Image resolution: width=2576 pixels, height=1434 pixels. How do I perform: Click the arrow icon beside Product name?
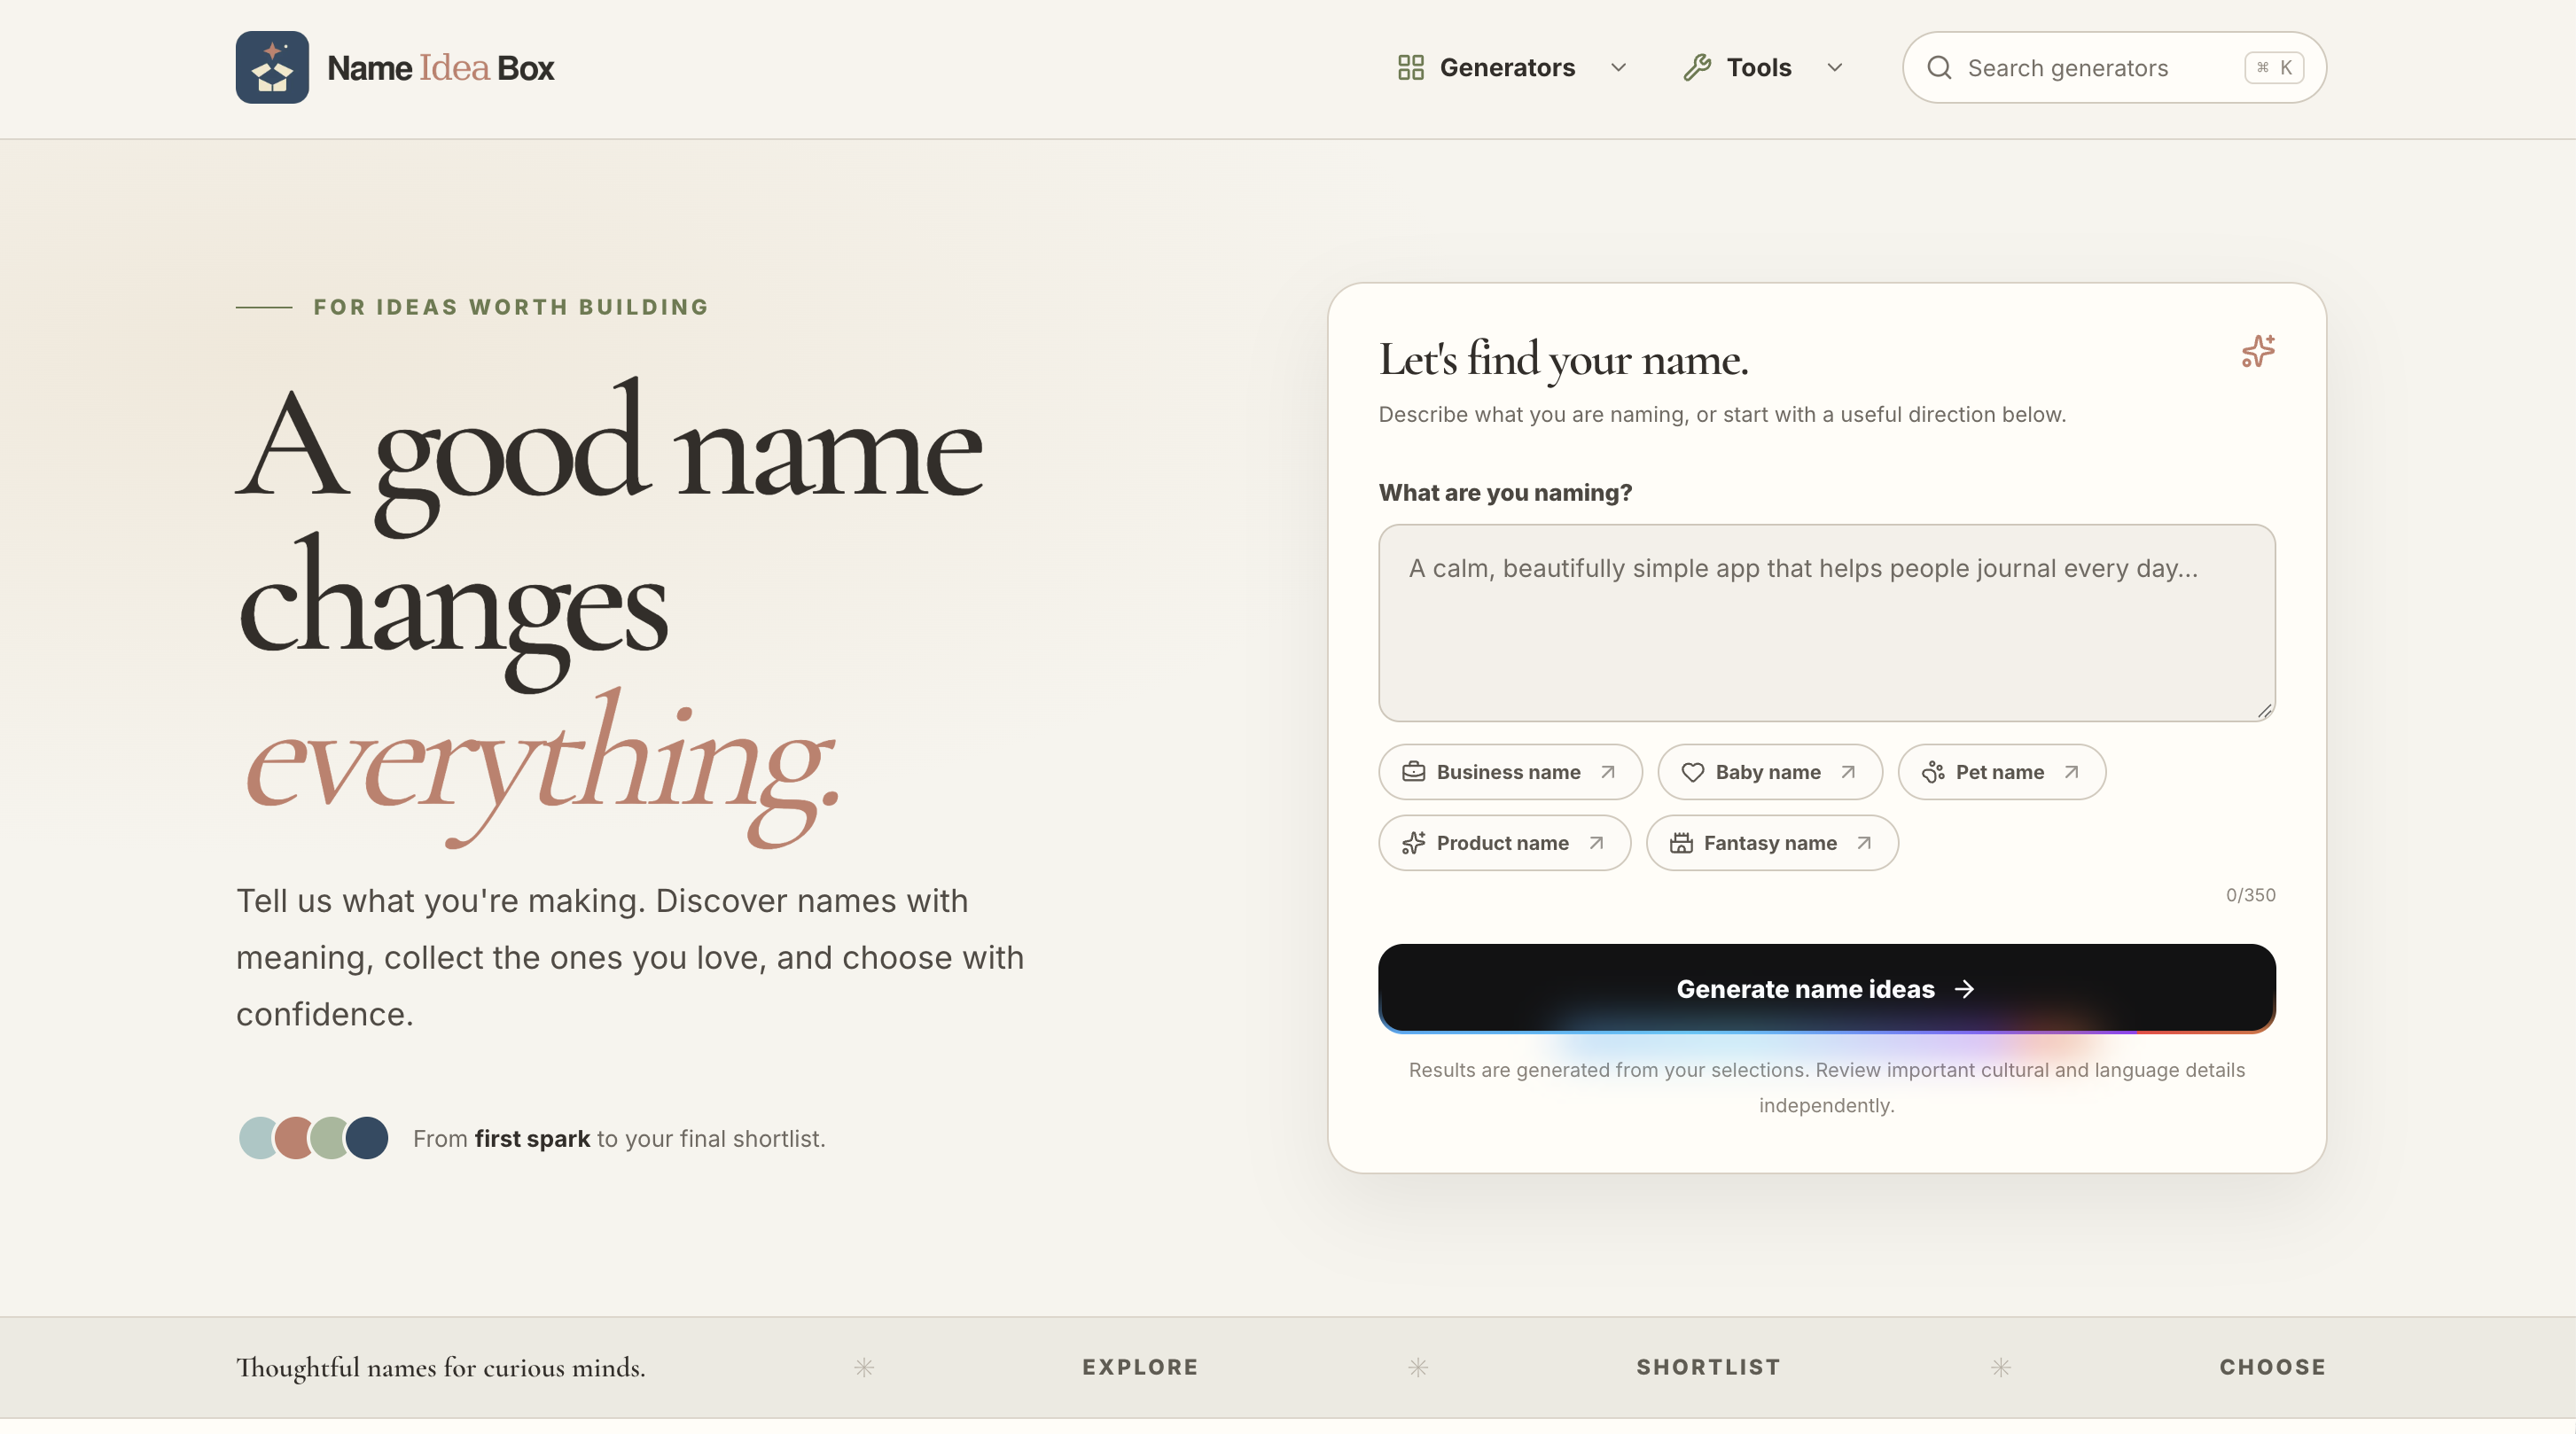(x=1596, y=842)
